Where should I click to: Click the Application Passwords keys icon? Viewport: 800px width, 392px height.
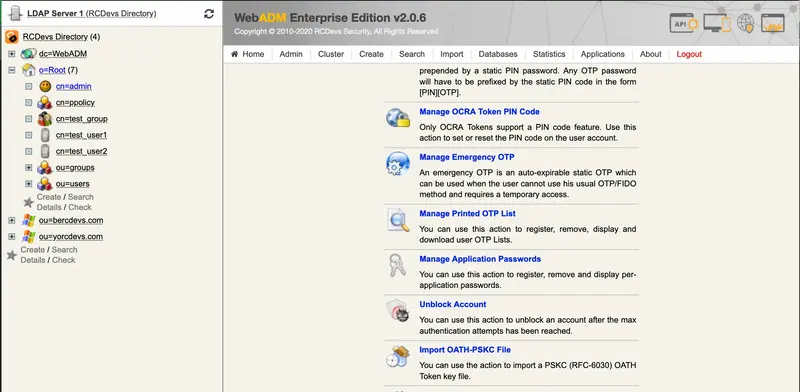(x=397, y=265)
